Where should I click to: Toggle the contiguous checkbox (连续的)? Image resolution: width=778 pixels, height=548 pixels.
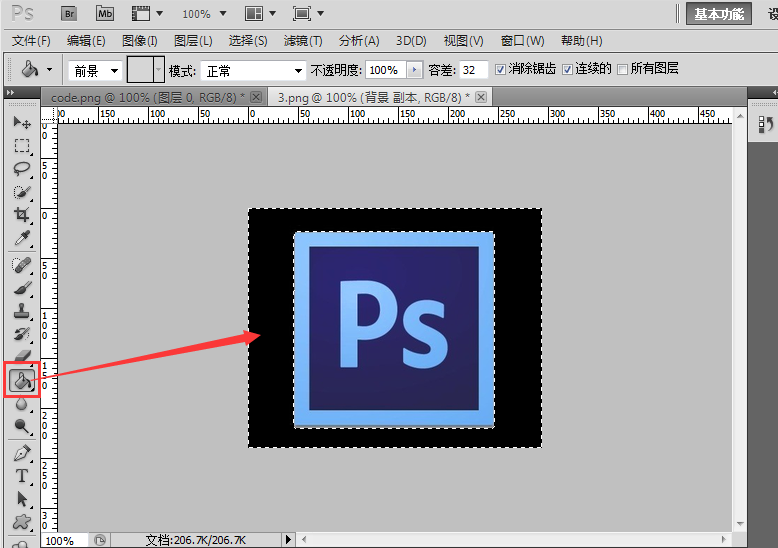(x=567, y=69)
